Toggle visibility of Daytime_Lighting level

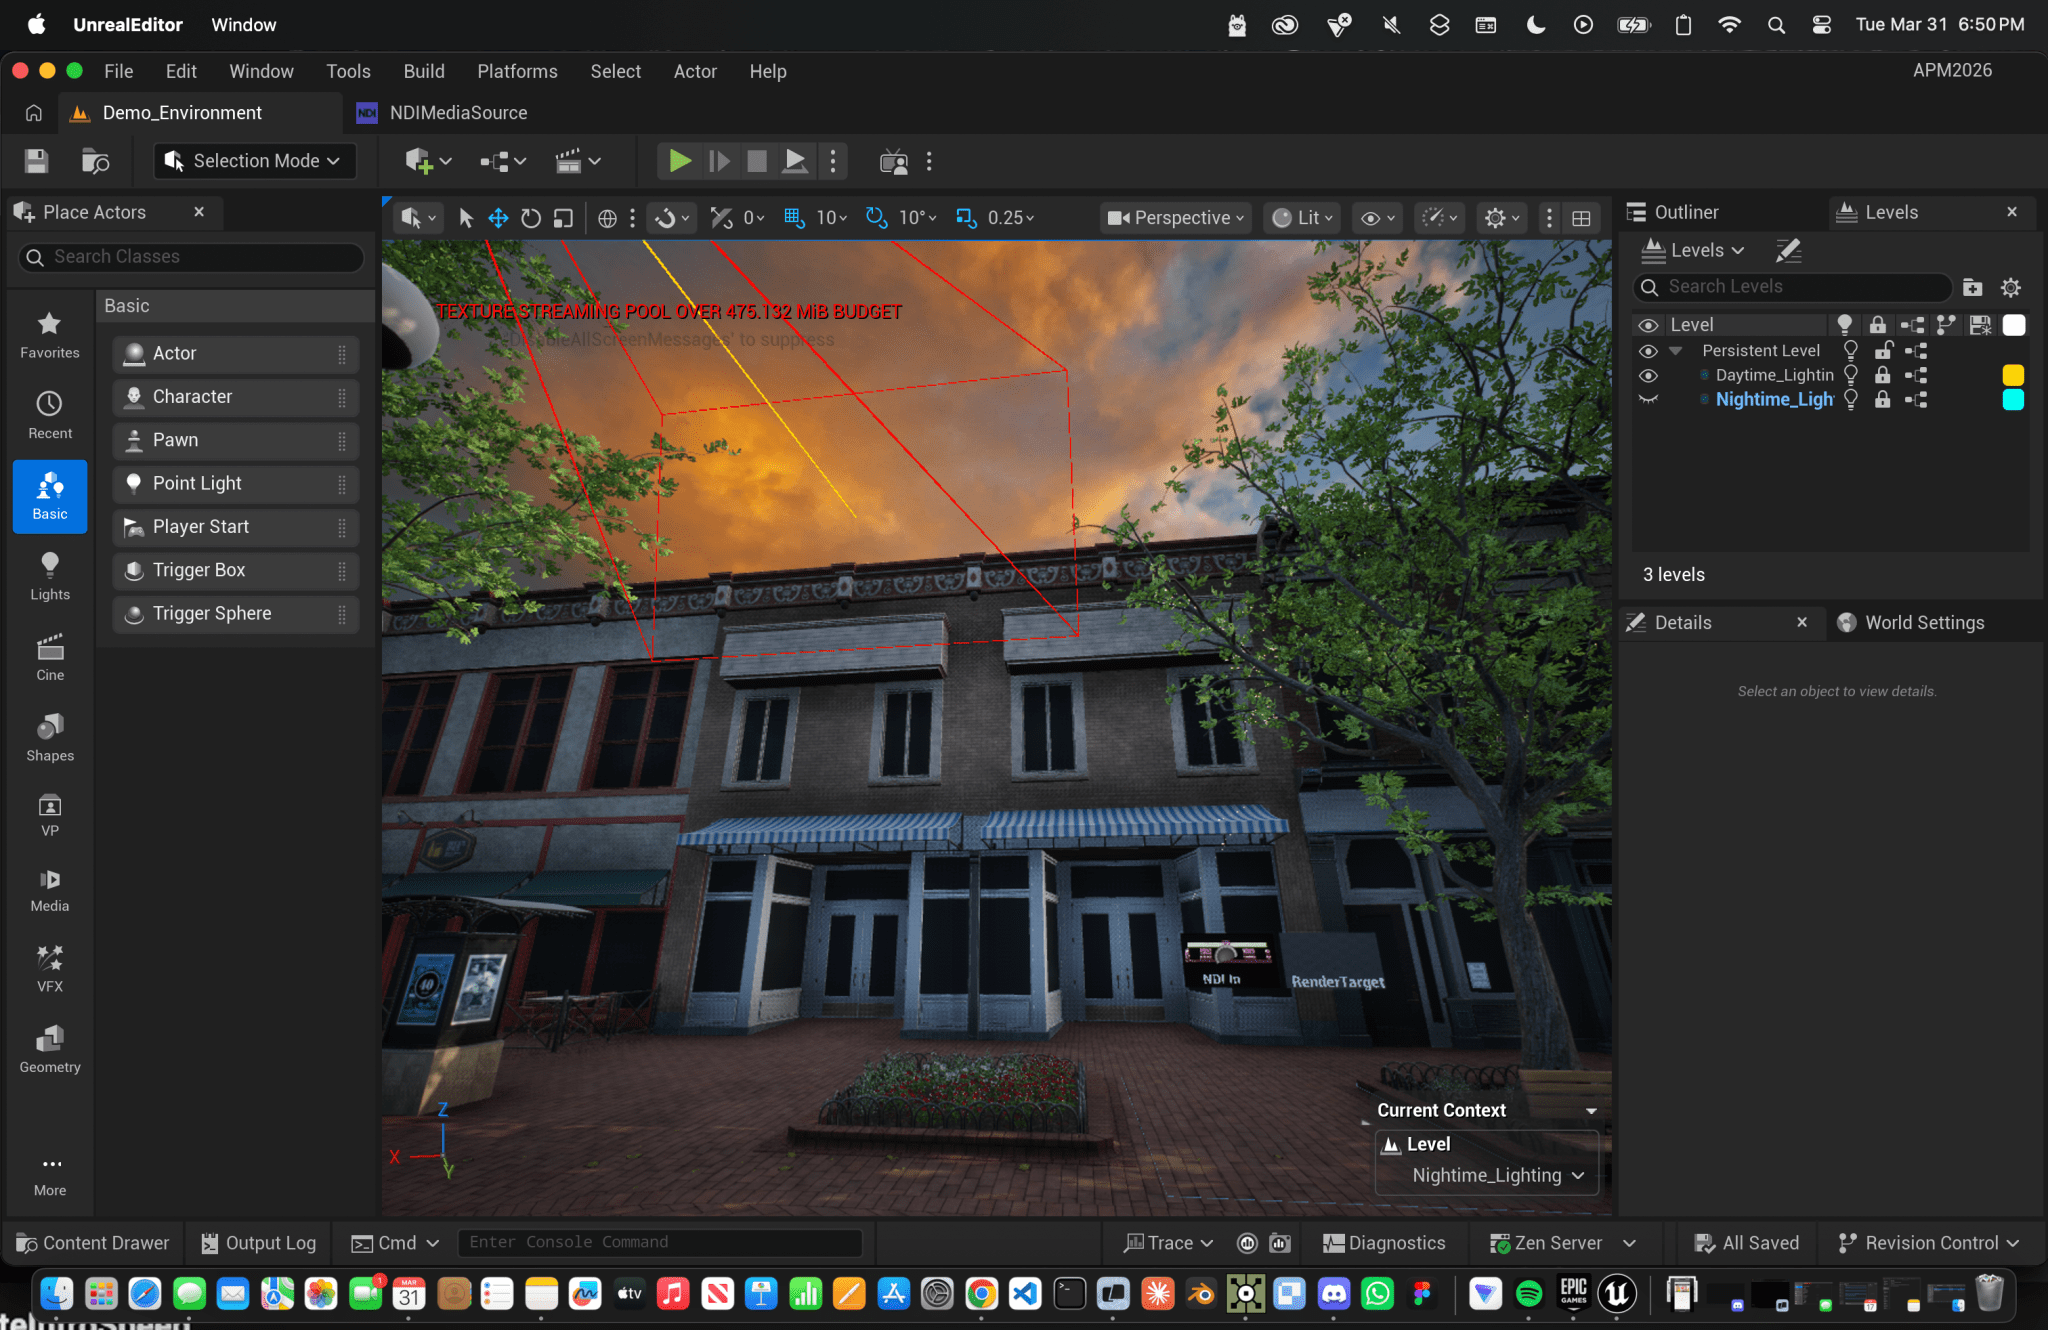click(x=1648, y=375)
